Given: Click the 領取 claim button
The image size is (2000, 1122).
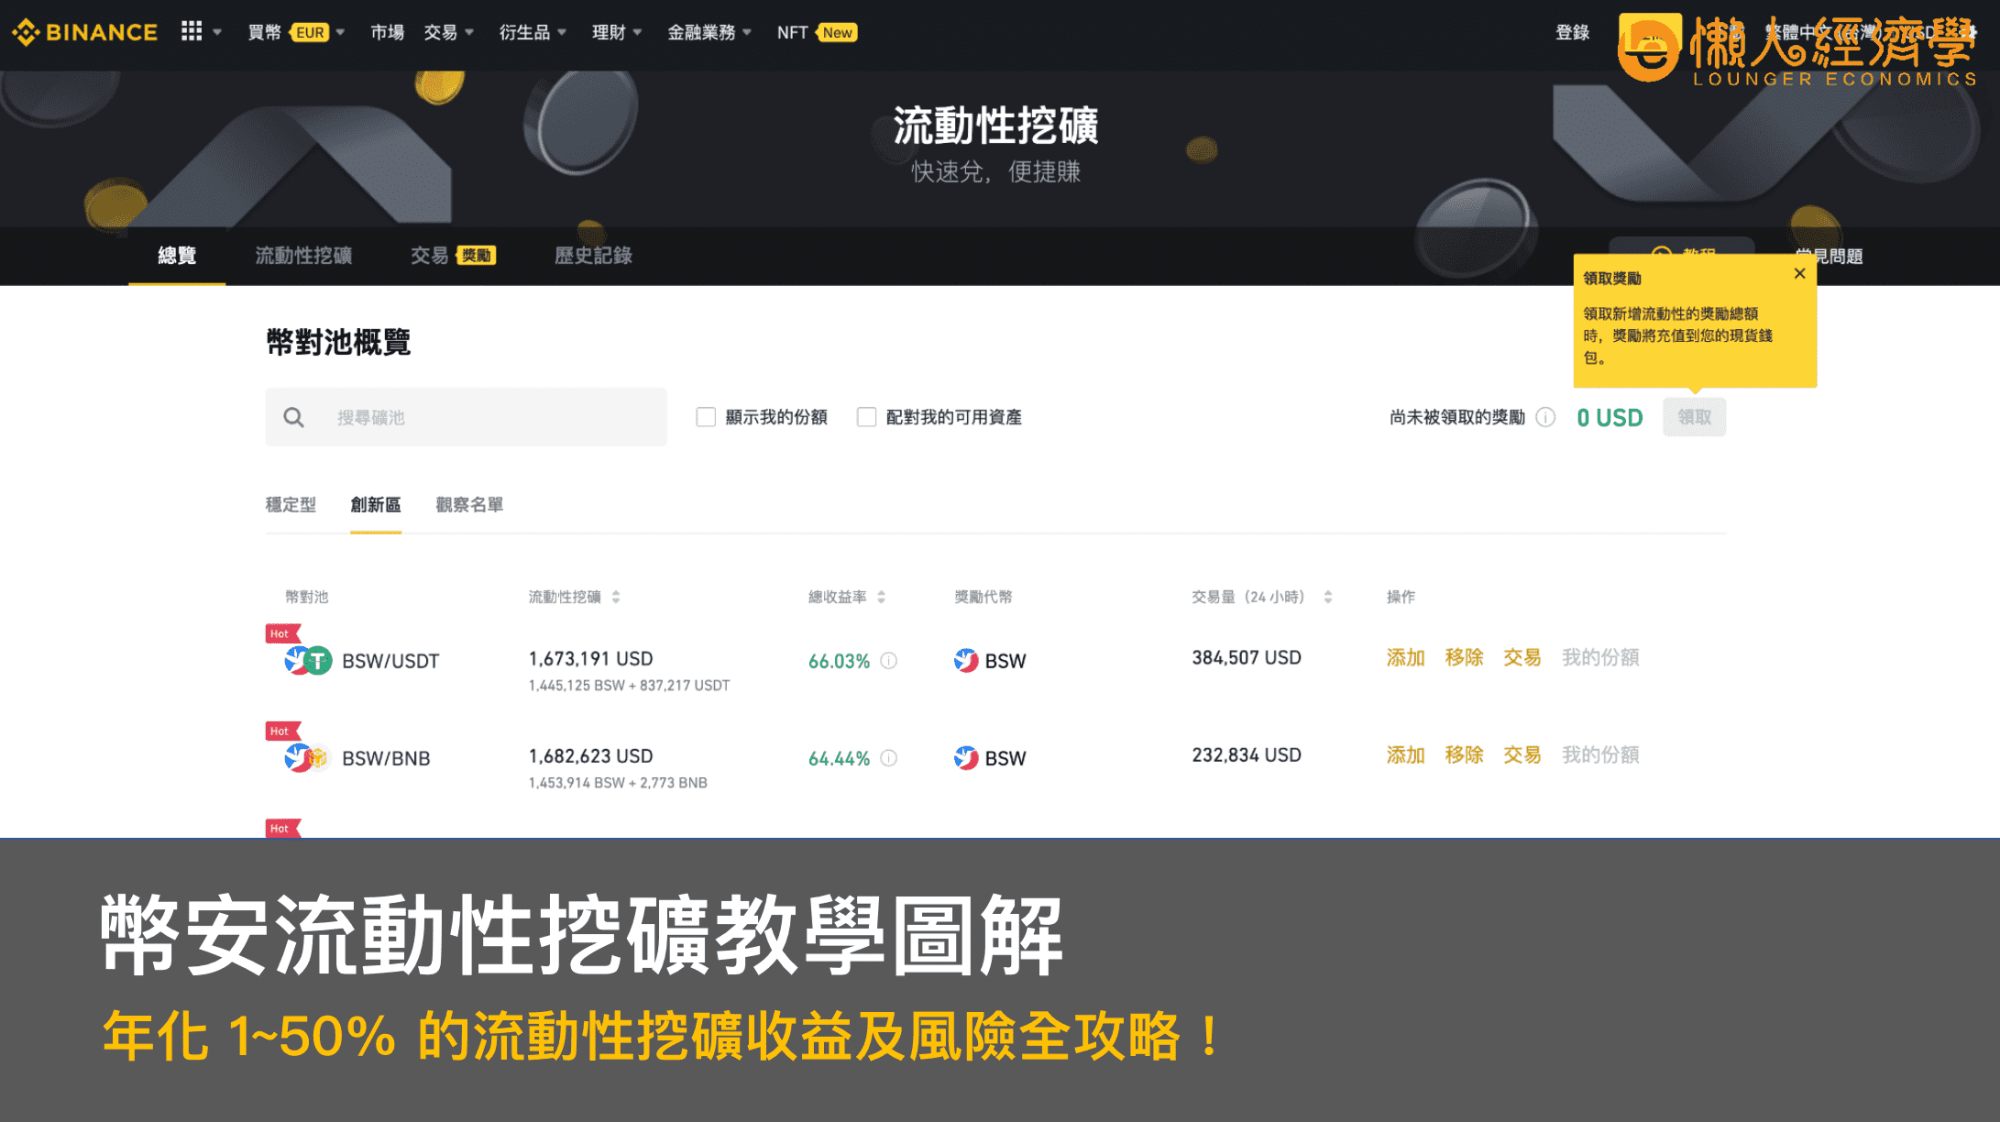Looking at the screenshot, I should 1694,417.
